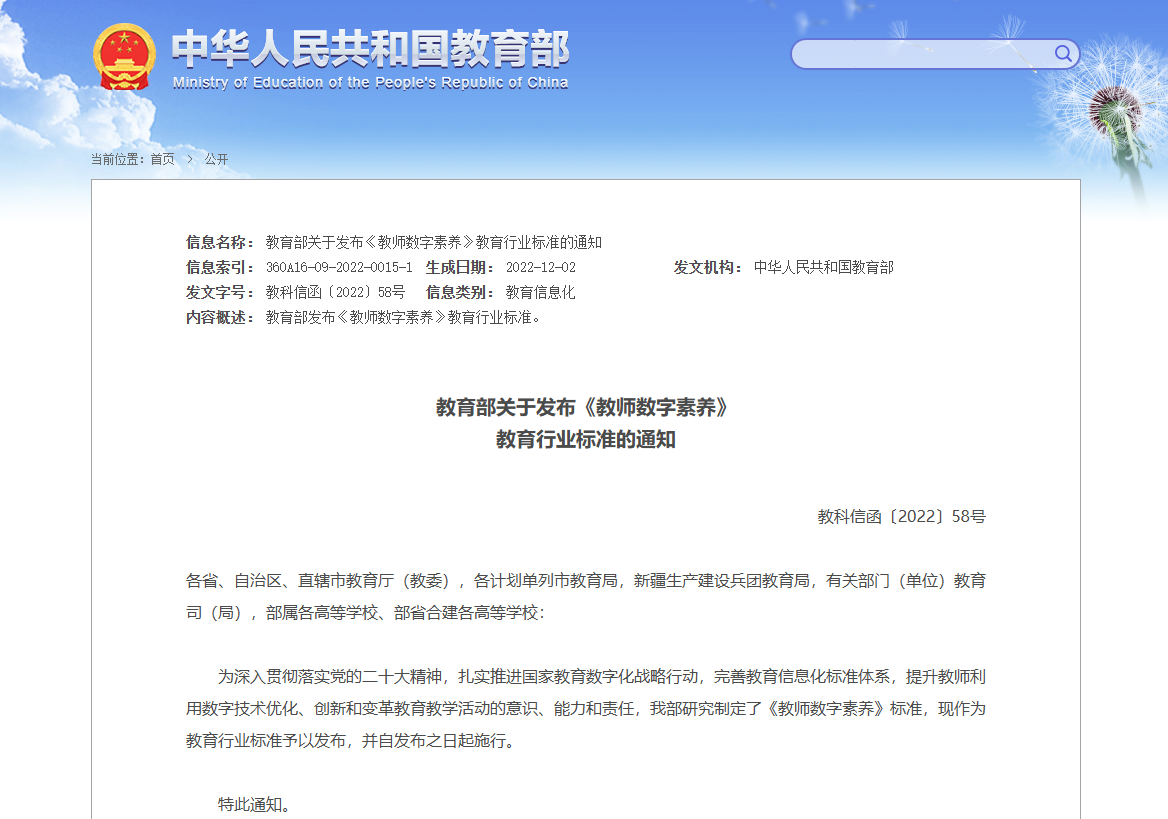Viewport: 1168px width, 819px height.
Task: Click the magnifier search icon
Action: tap(1062, 53)
